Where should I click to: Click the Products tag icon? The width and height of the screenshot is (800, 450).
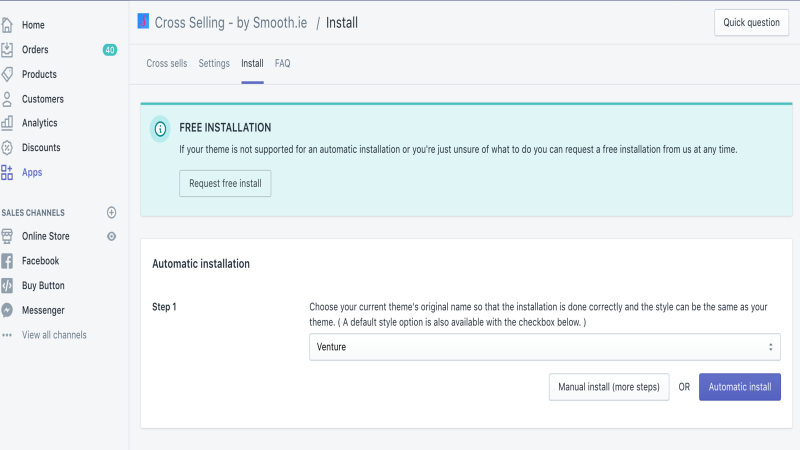pyautogui.click(x=7, y=74)
